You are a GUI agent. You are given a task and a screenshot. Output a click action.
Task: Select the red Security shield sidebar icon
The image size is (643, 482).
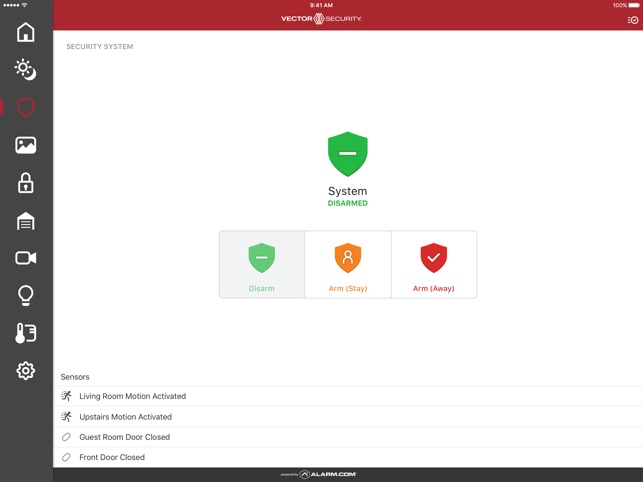pyautogui.click(x=26, y=107)
